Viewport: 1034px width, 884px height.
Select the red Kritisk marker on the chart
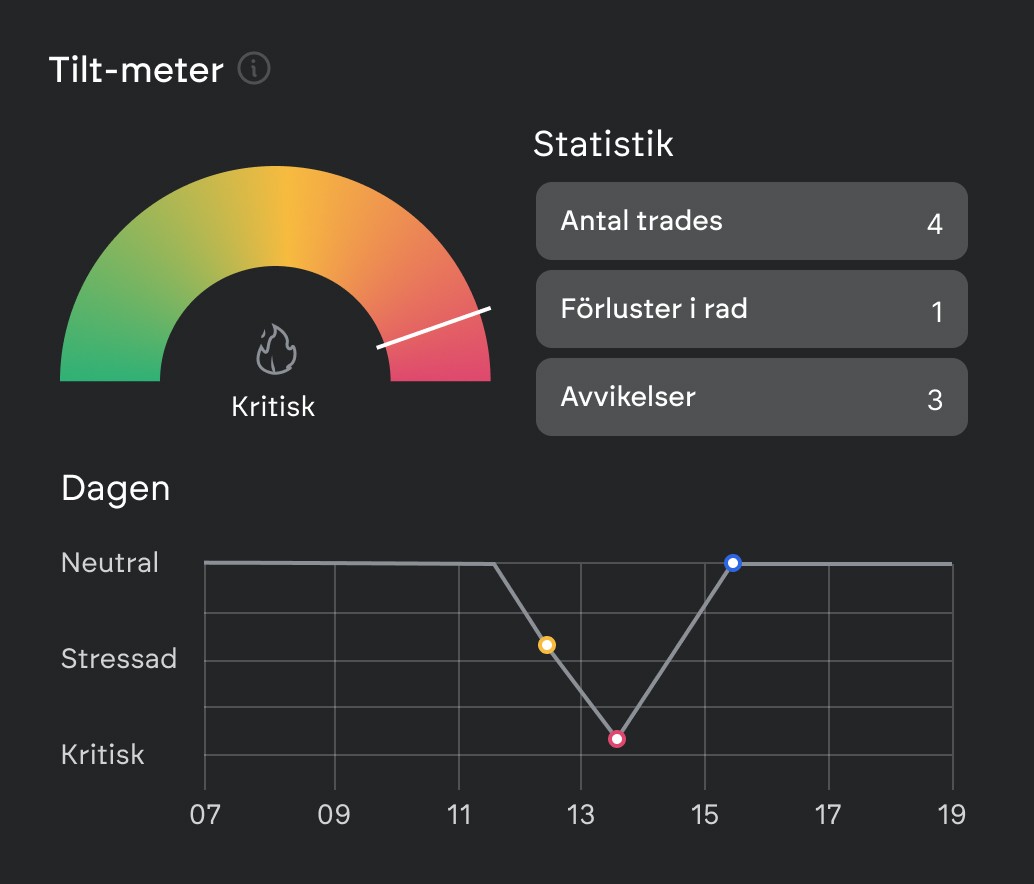click(618, 738)
